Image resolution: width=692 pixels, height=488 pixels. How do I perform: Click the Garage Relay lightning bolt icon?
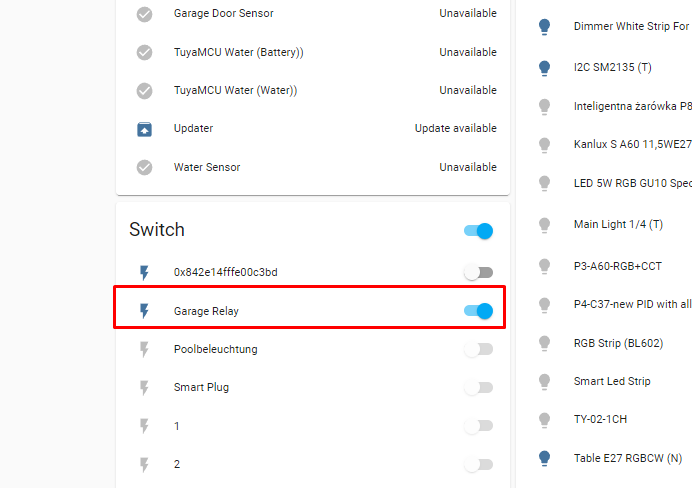(144, 311)
